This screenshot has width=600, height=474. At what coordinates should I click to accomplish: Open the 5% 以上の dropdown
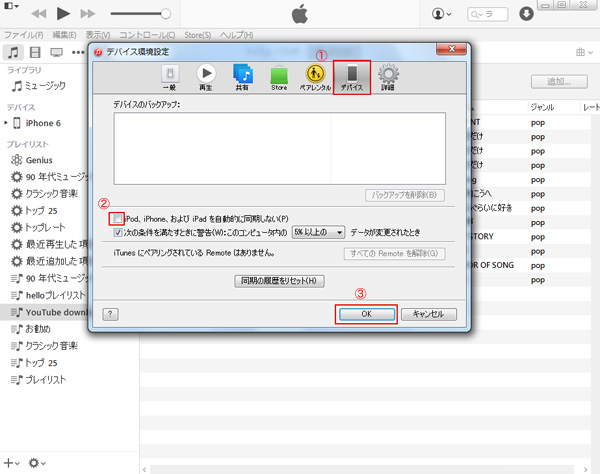point(318,232)
